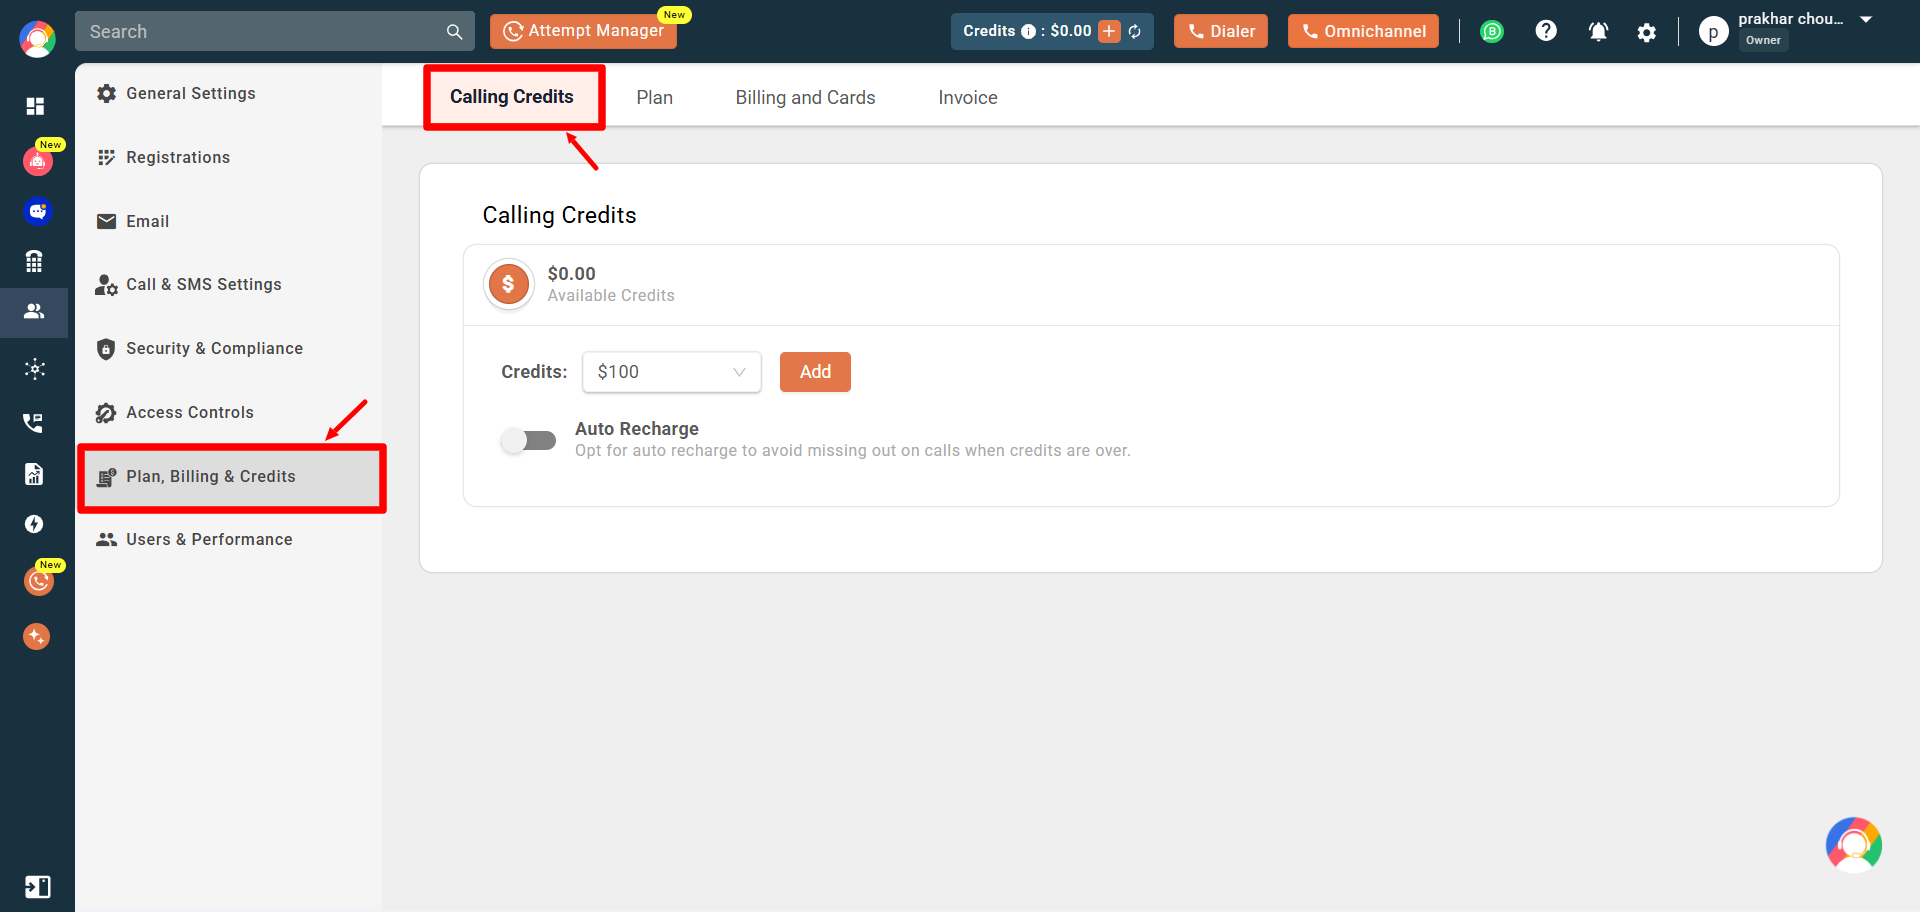Click the Auto Recharge description text
The width and height of the screenshot is (1920, 912).
pos(853,451)
